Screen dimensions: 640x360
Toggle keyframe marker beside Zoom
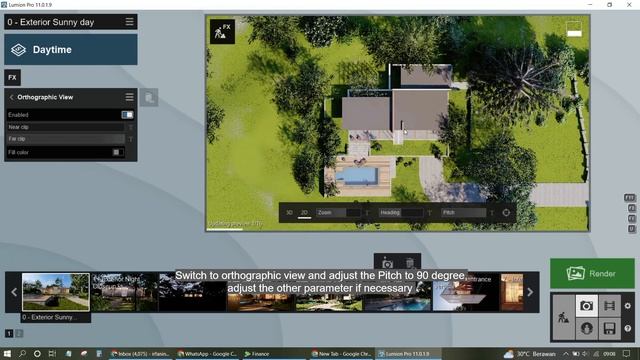[367, 213]
